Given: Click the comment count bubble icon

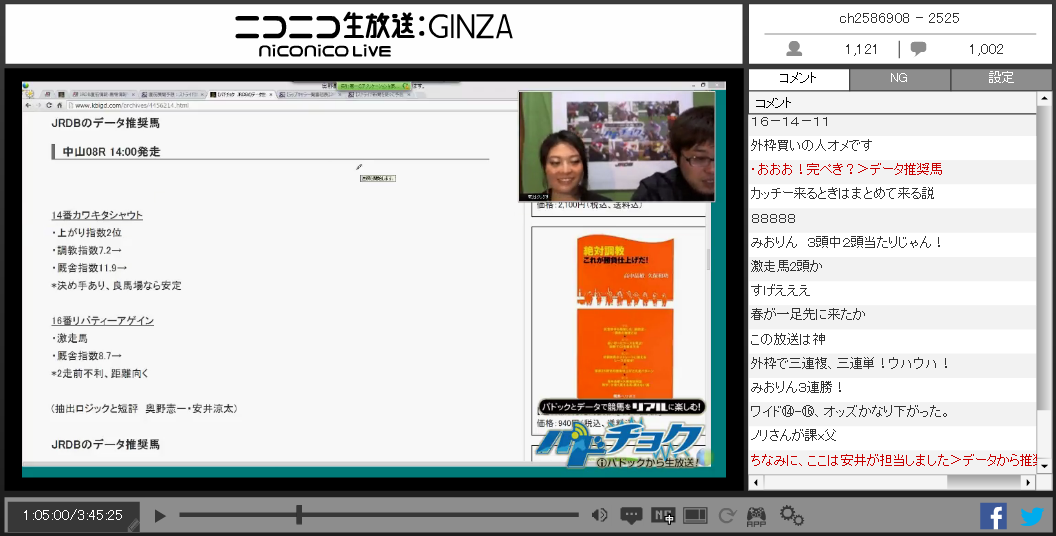Looking at the screenshot, I should pyautogui.click(x=918, y=48).
